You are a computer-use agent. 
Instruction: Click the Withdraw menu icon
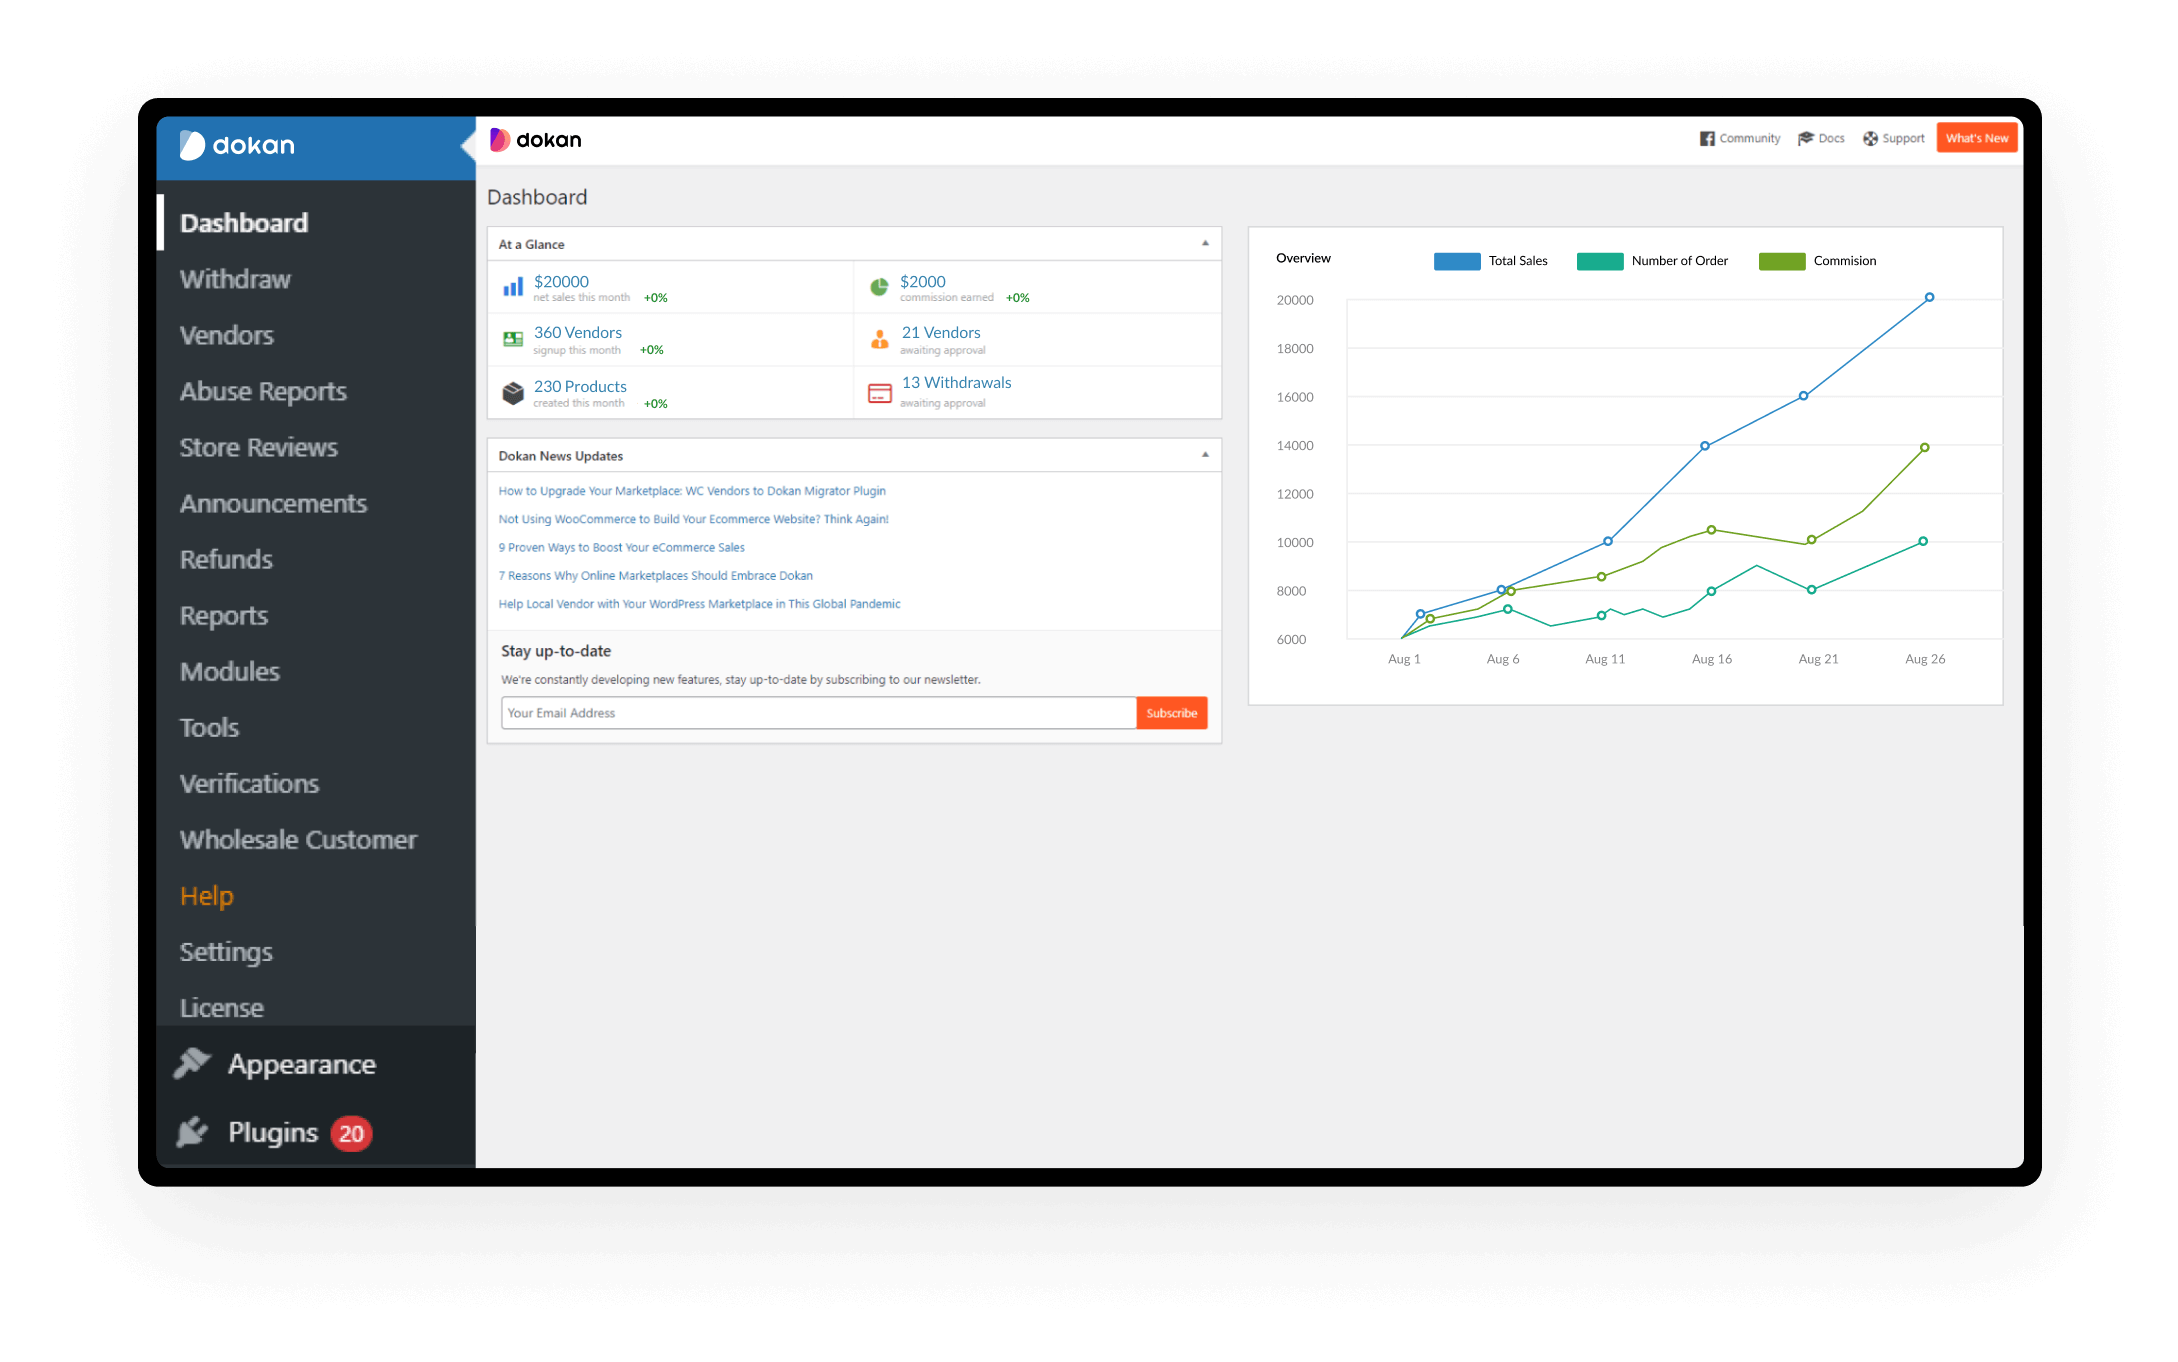pyautogui.click(x=234, y=279)
